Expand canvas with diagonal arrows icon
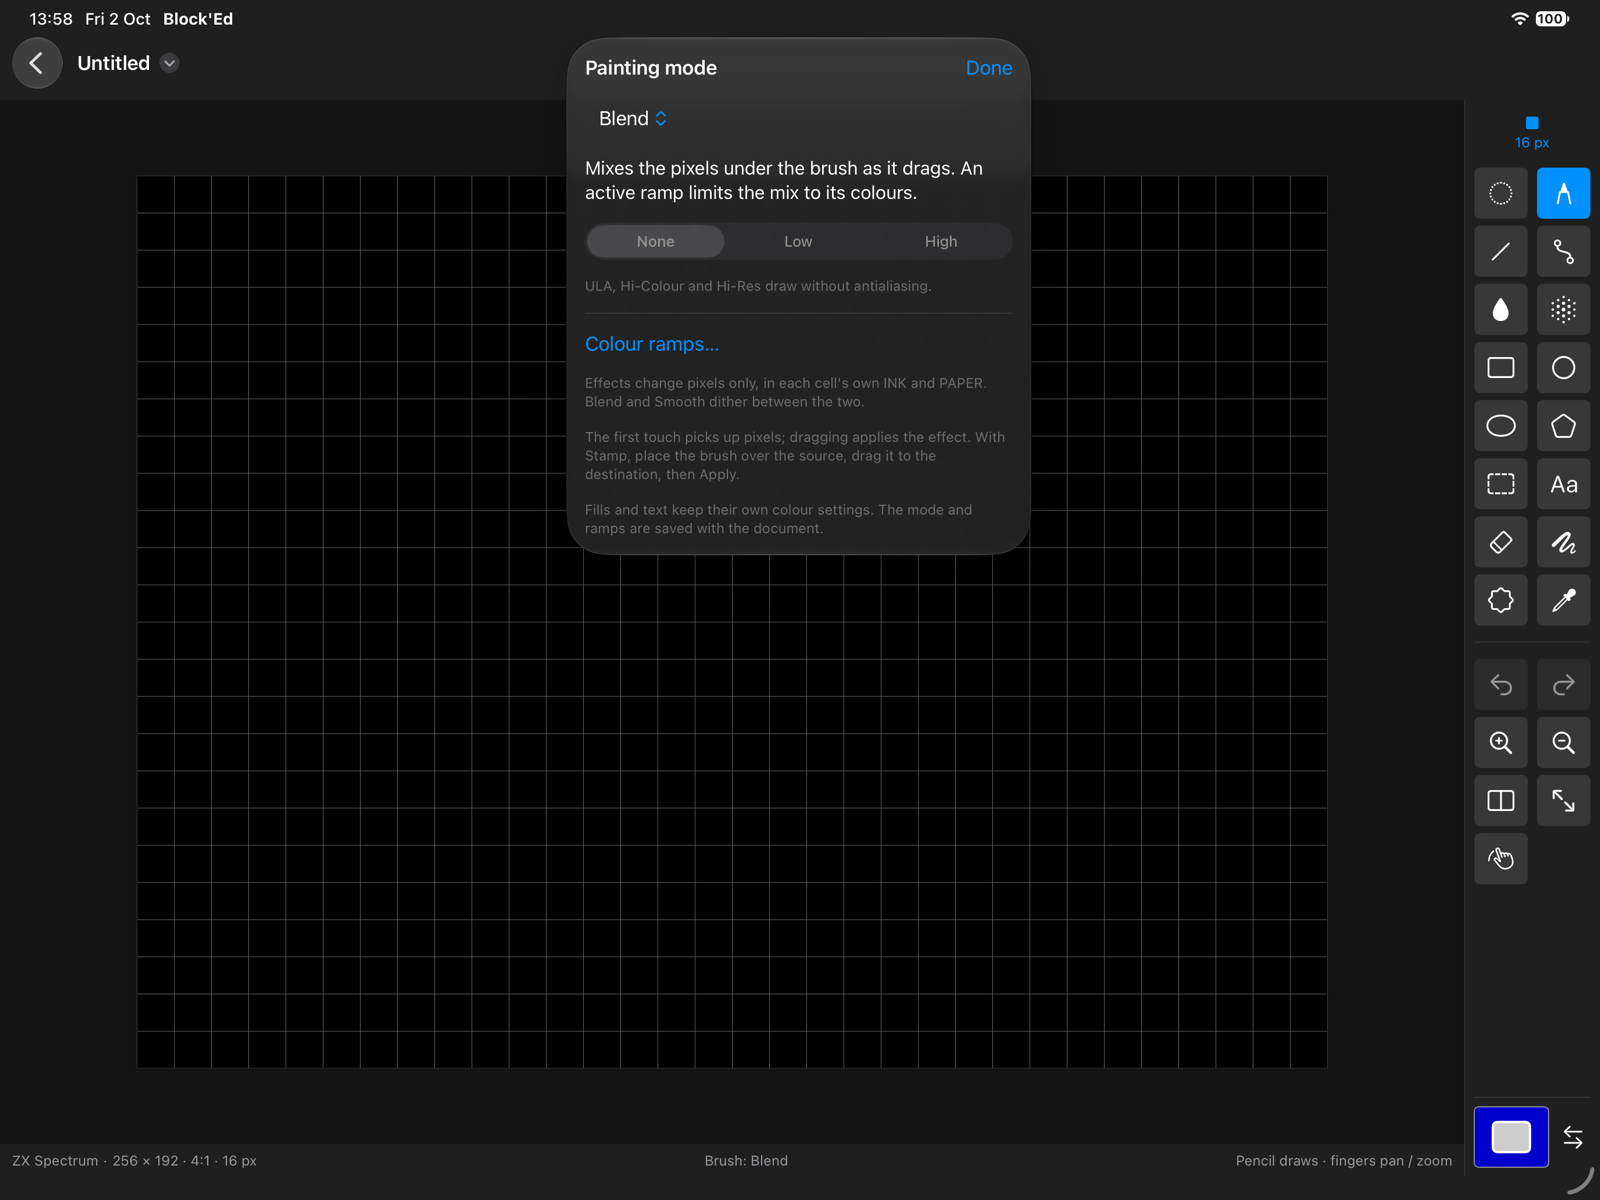The width and height of the screenshot is (1600, 1200). 1563,801
